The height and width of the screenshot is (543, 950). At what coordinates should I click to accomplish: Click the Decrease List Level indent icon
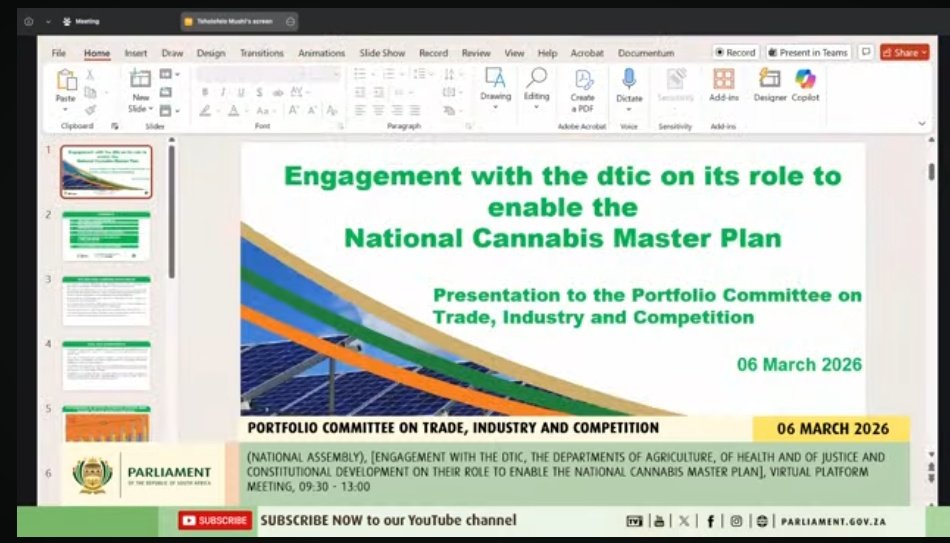tap(360, 92)
